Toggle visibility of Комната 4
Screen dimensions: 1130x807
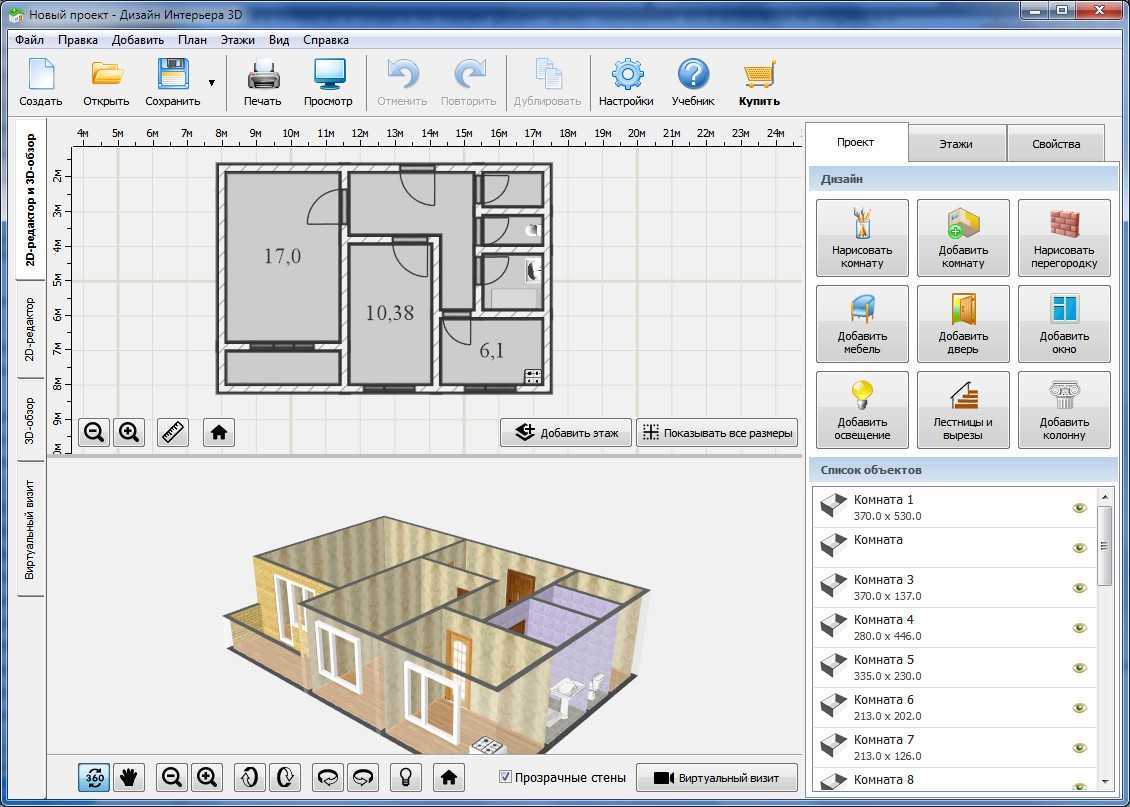(1079, 628)
